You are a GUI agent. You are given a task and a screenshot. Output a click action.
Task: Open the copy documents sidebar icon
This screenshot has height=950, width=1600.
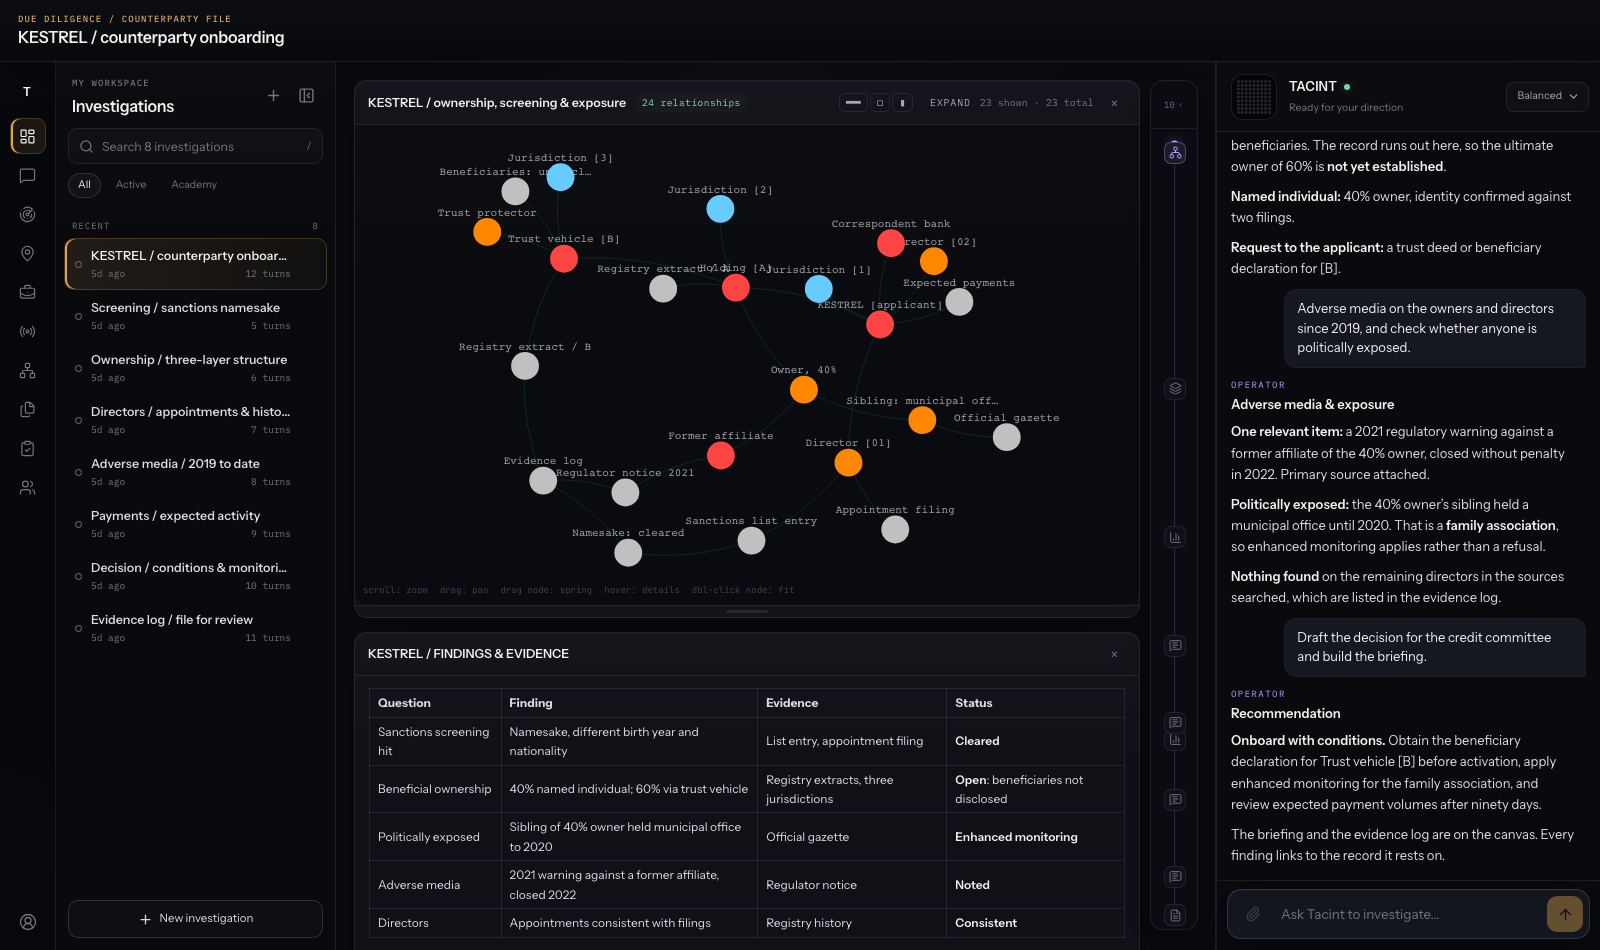point(28,409)
